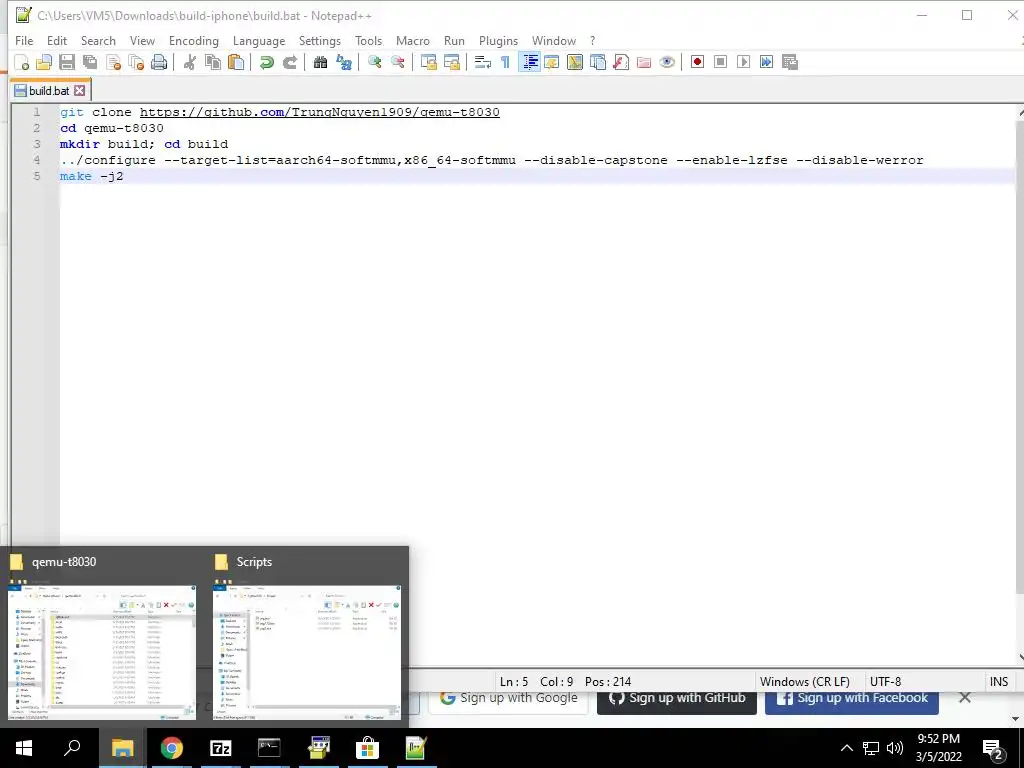Run macro multiple times icon
The width and height of the screenshot is (1024, 768).
[x=767, y=62]
